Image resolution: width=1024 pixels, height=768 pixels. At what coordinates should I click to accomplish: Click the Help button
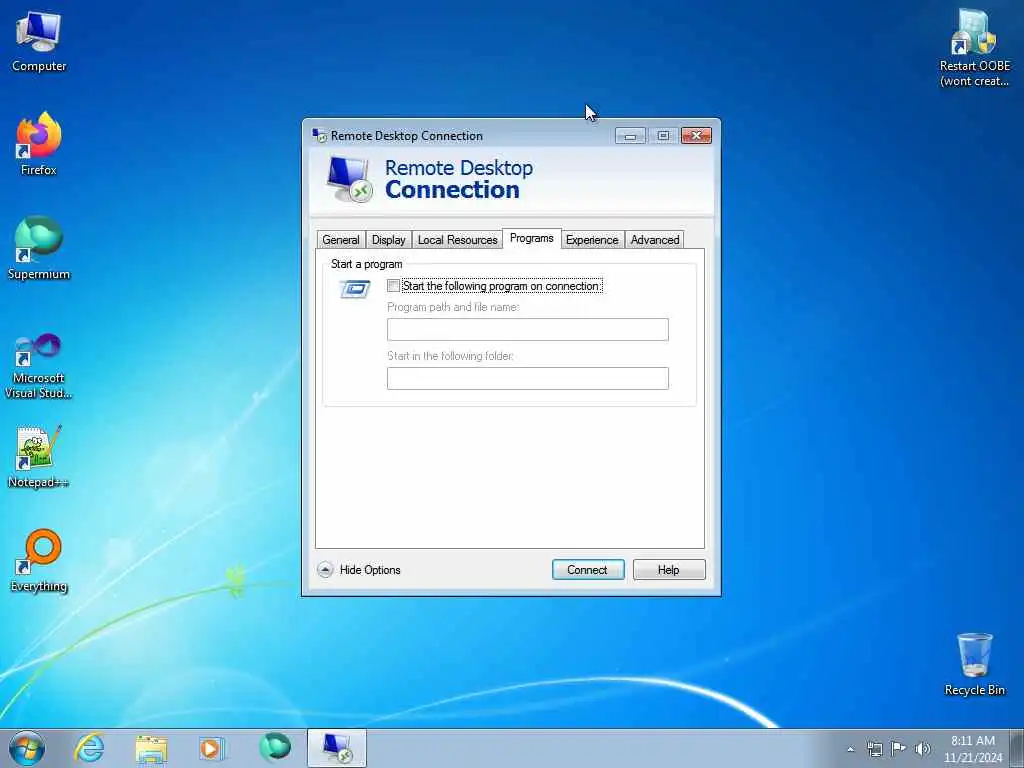(x=669, y=569)
